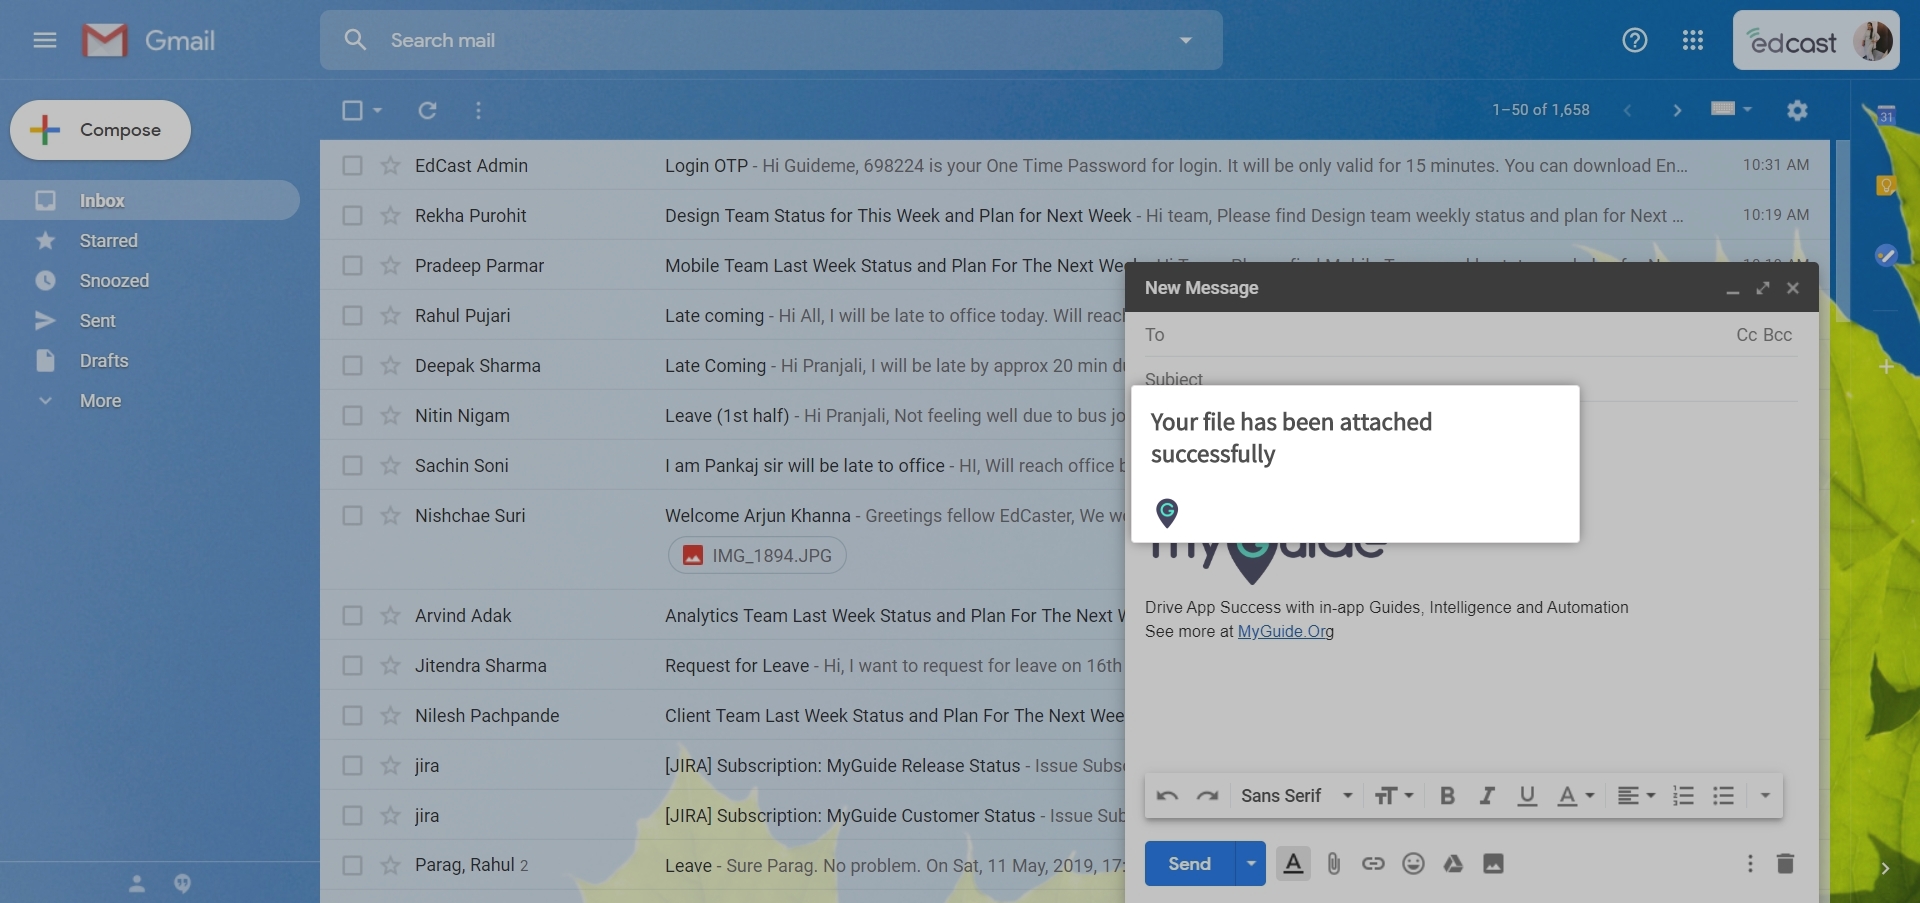Select the Arvind Adak email checkbox
1920x903 pixels.
tap(352, 615)
